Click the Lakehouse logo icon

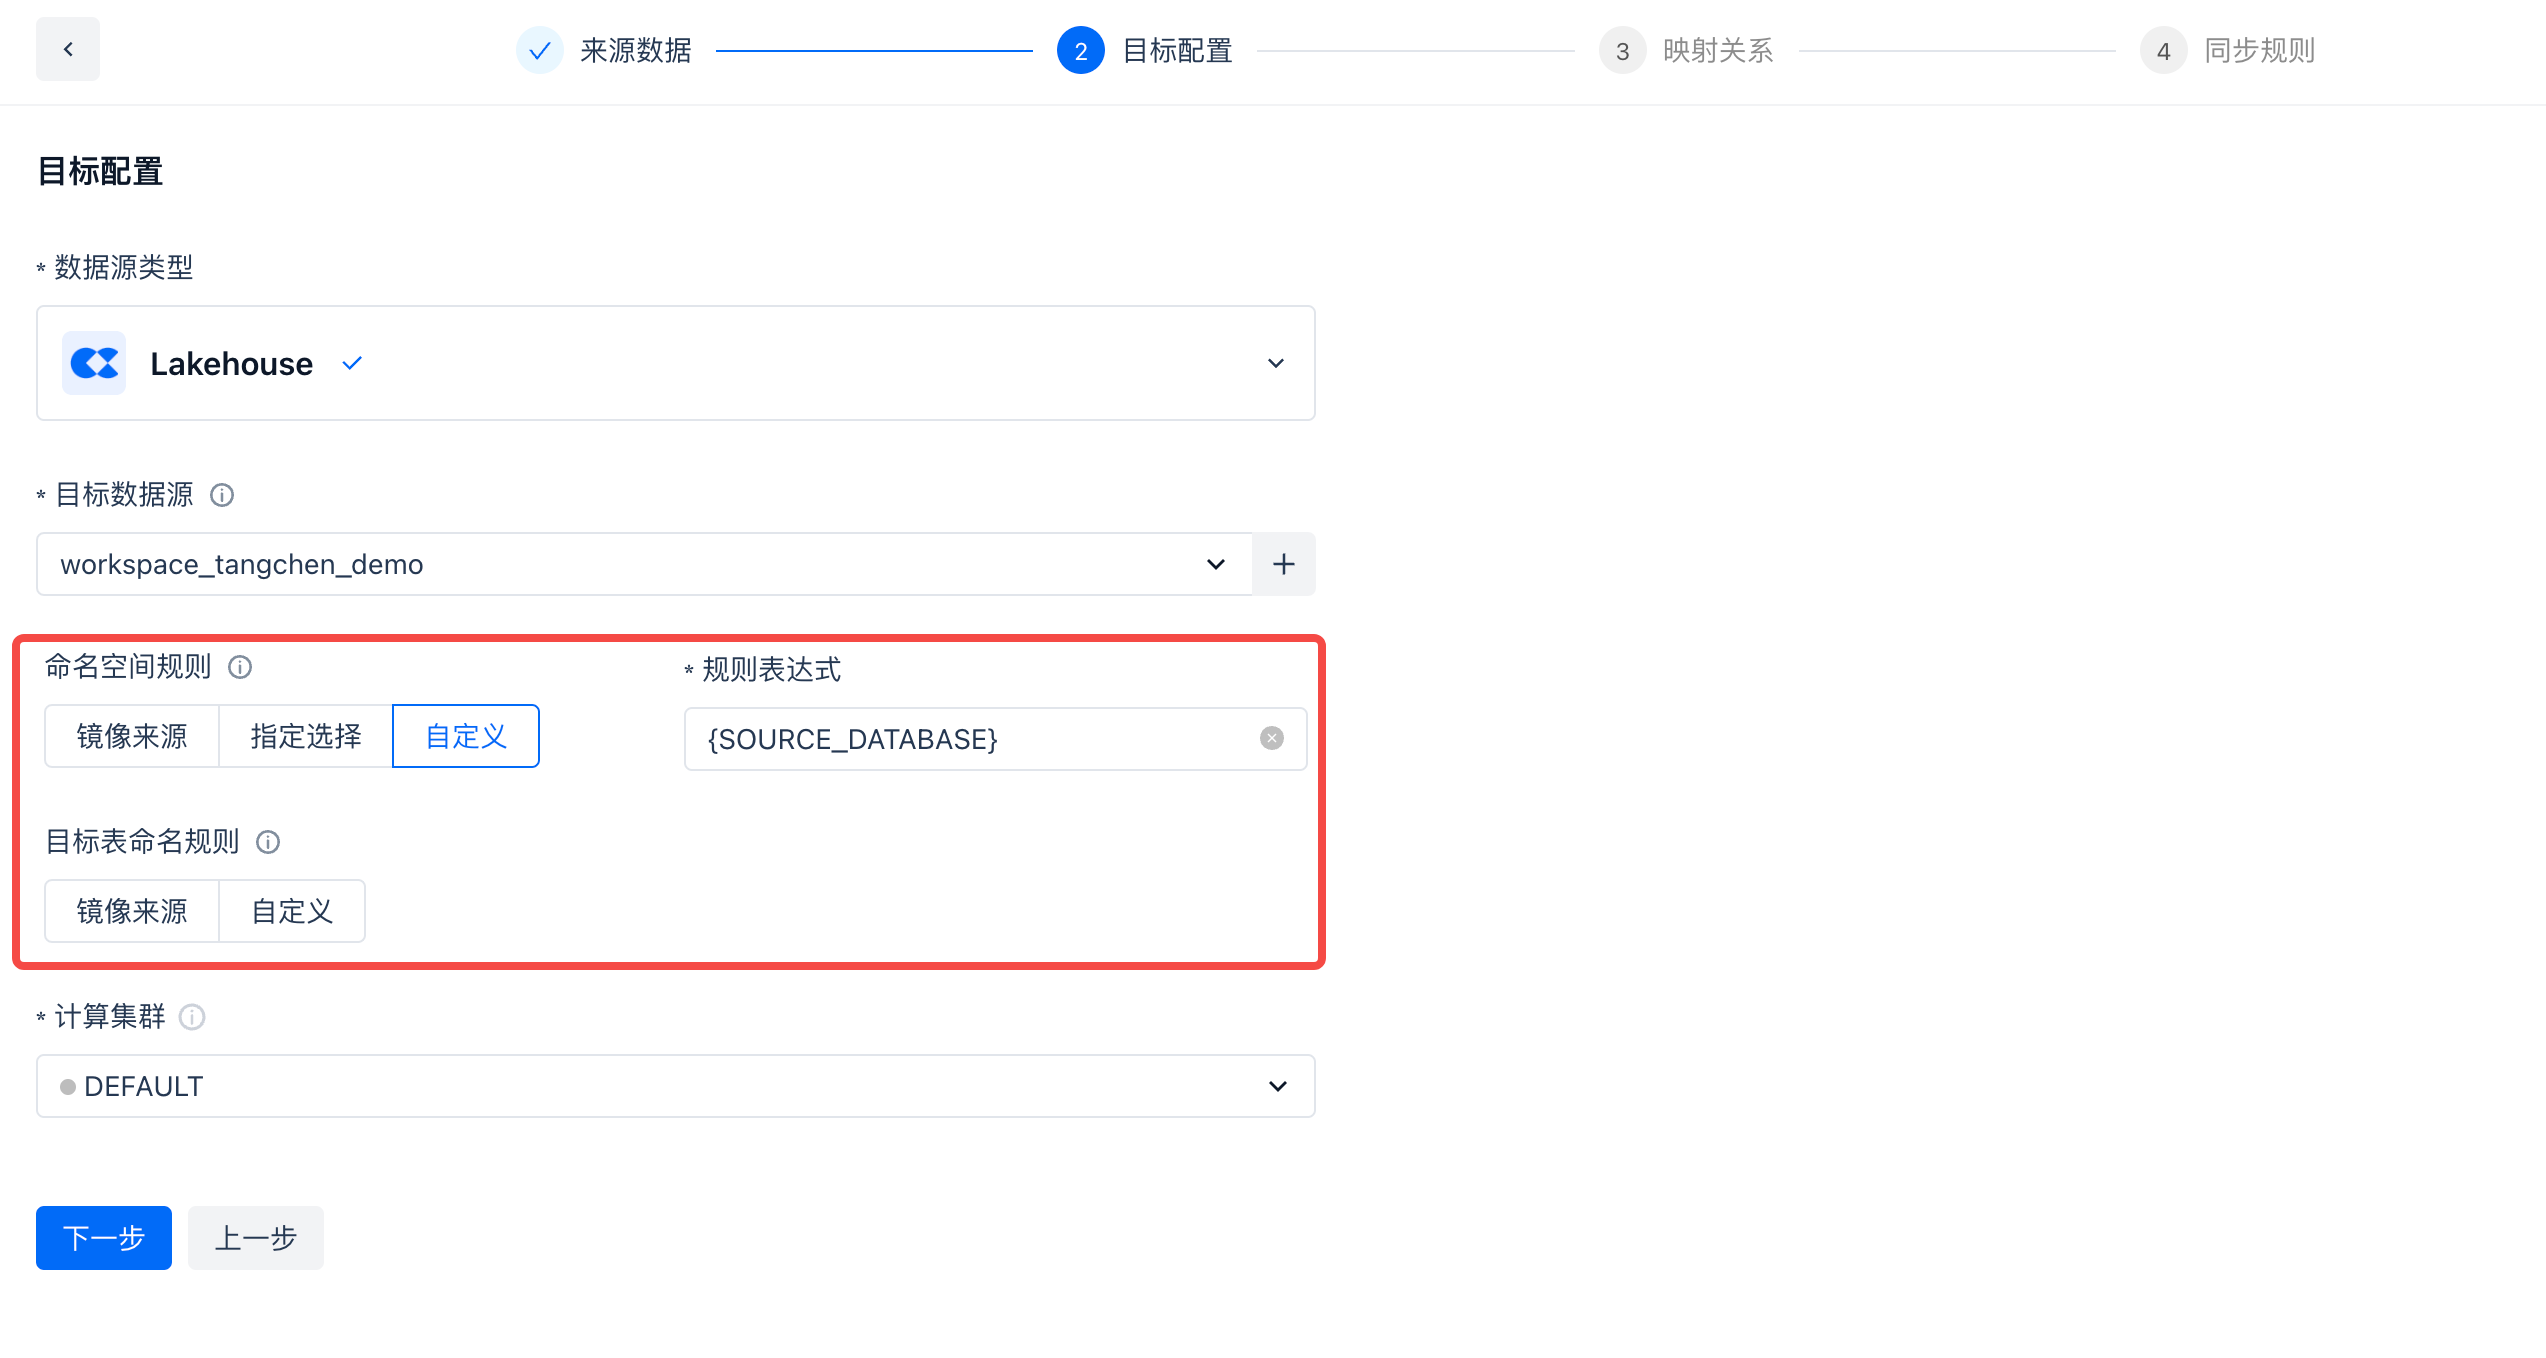pos(94,363)
